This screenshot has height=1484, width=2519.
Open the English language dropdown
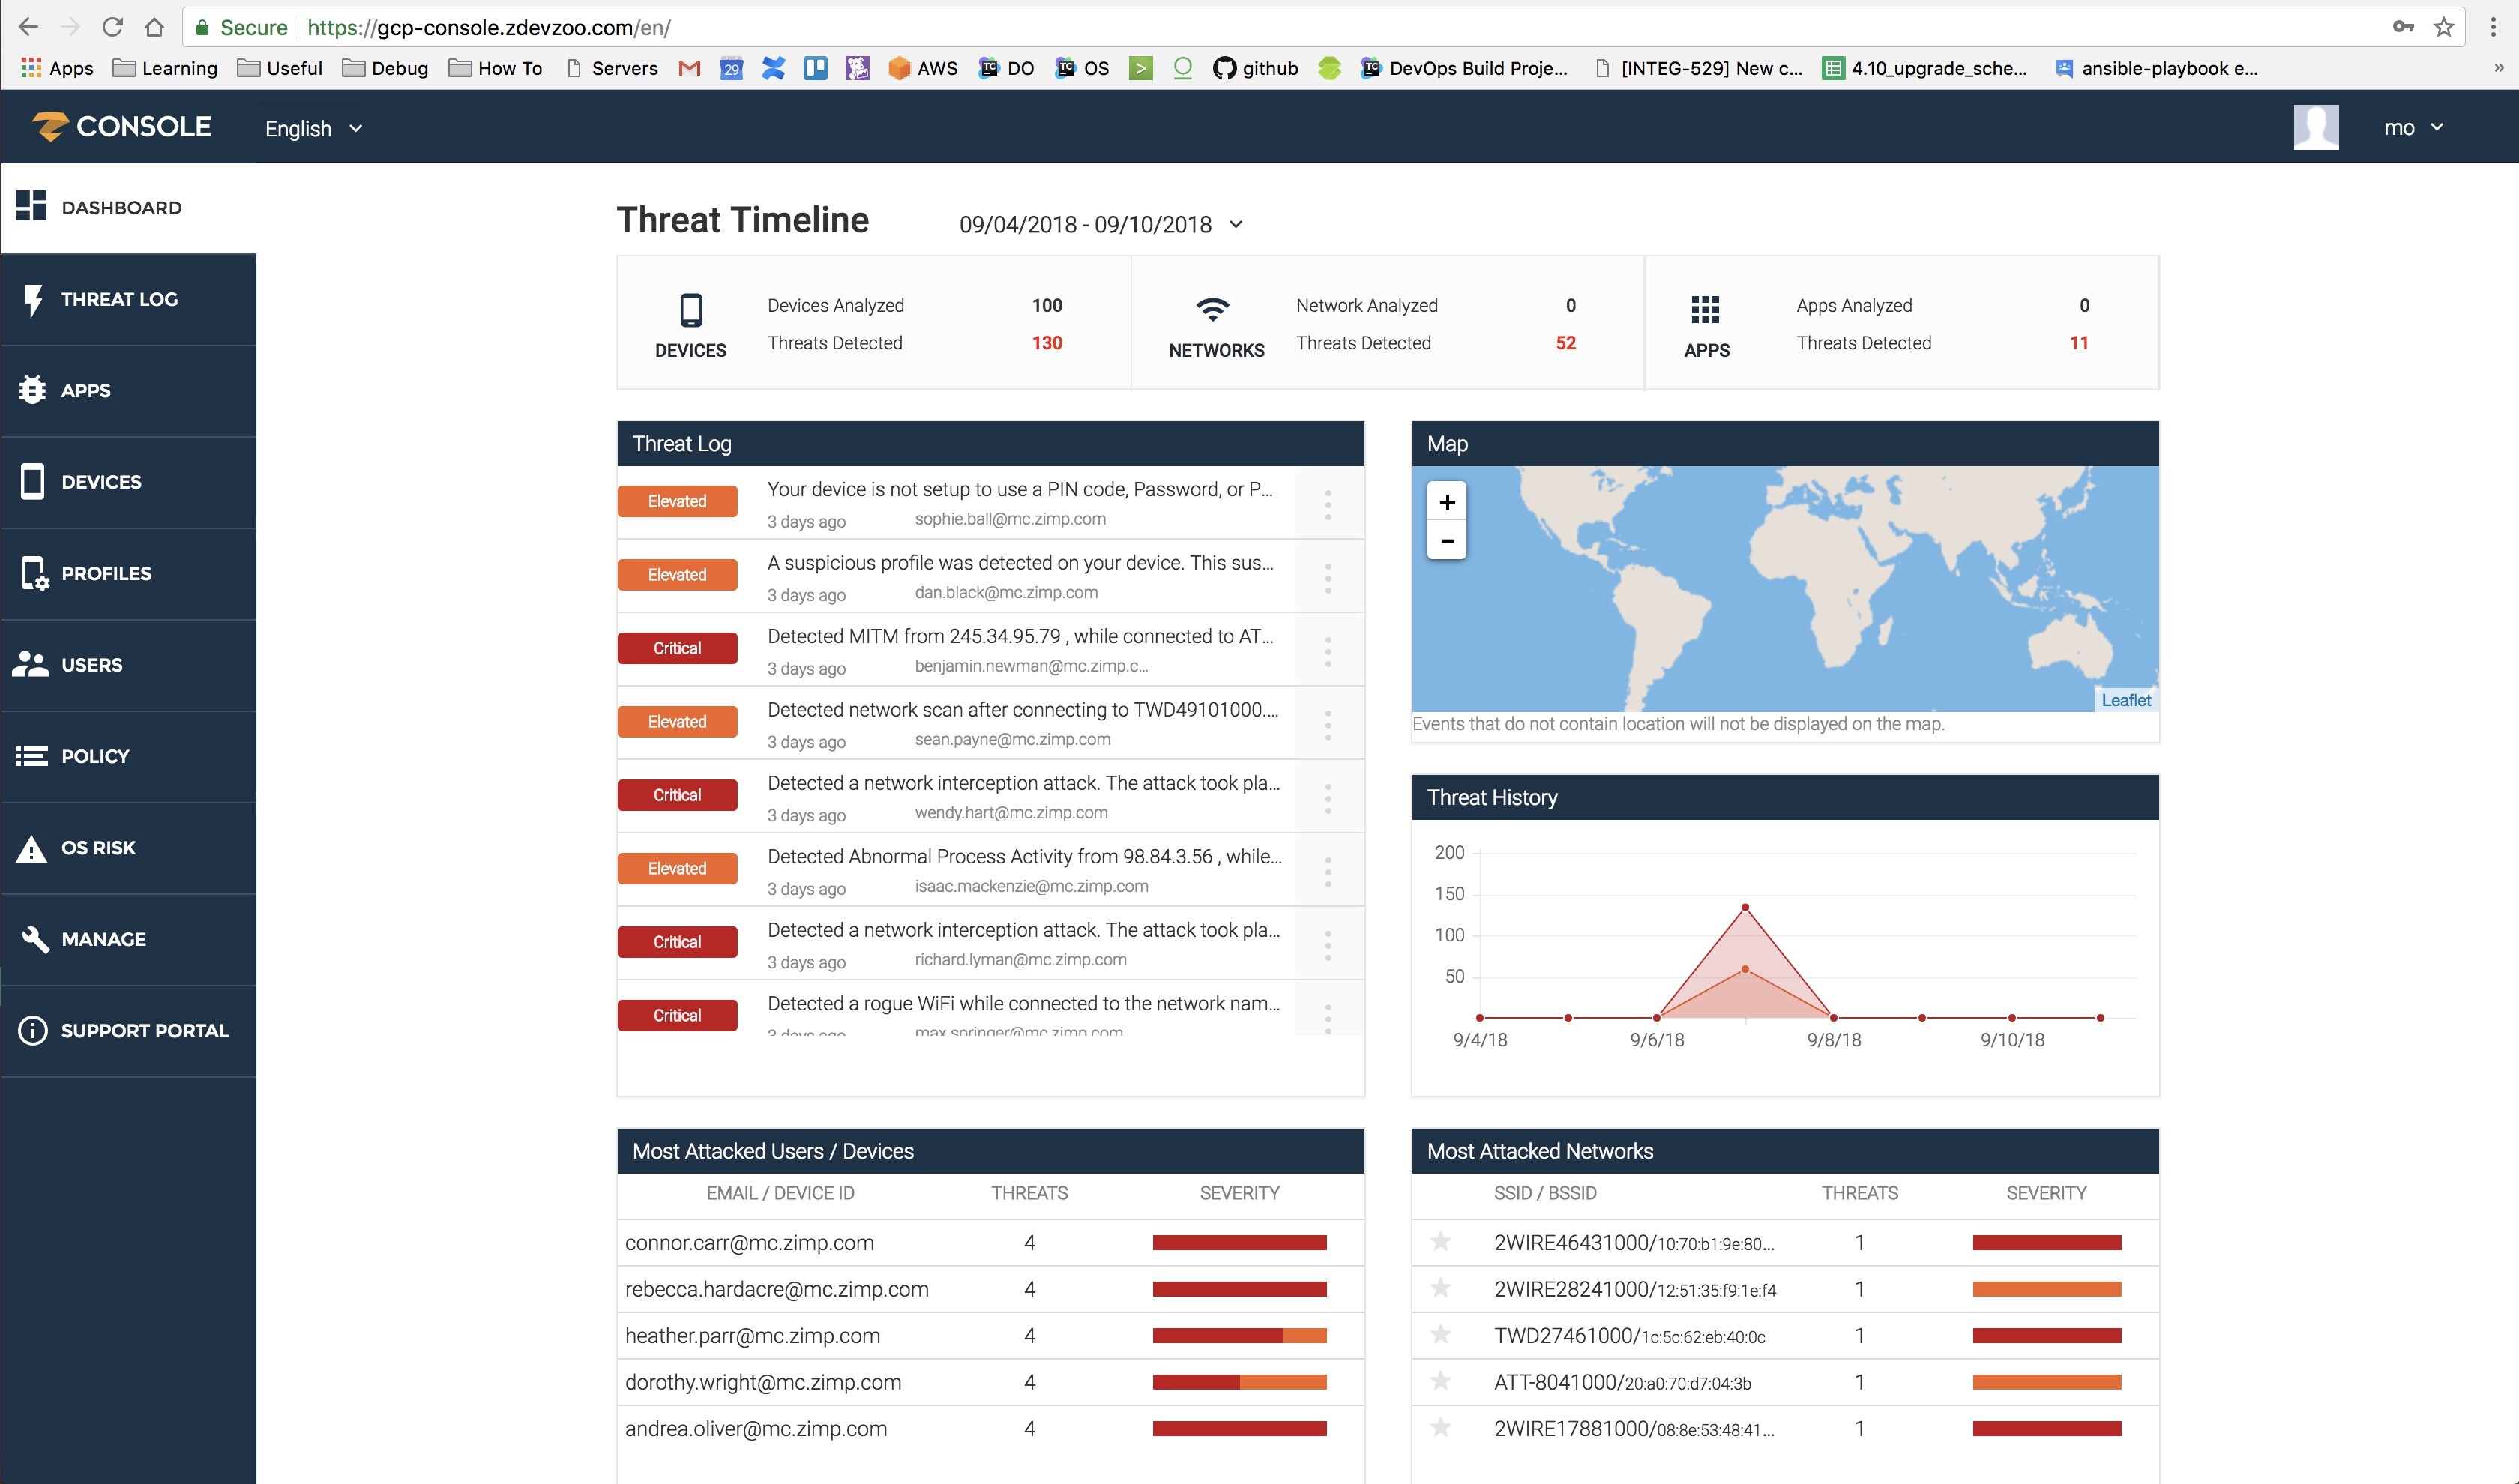click(313, 128)
